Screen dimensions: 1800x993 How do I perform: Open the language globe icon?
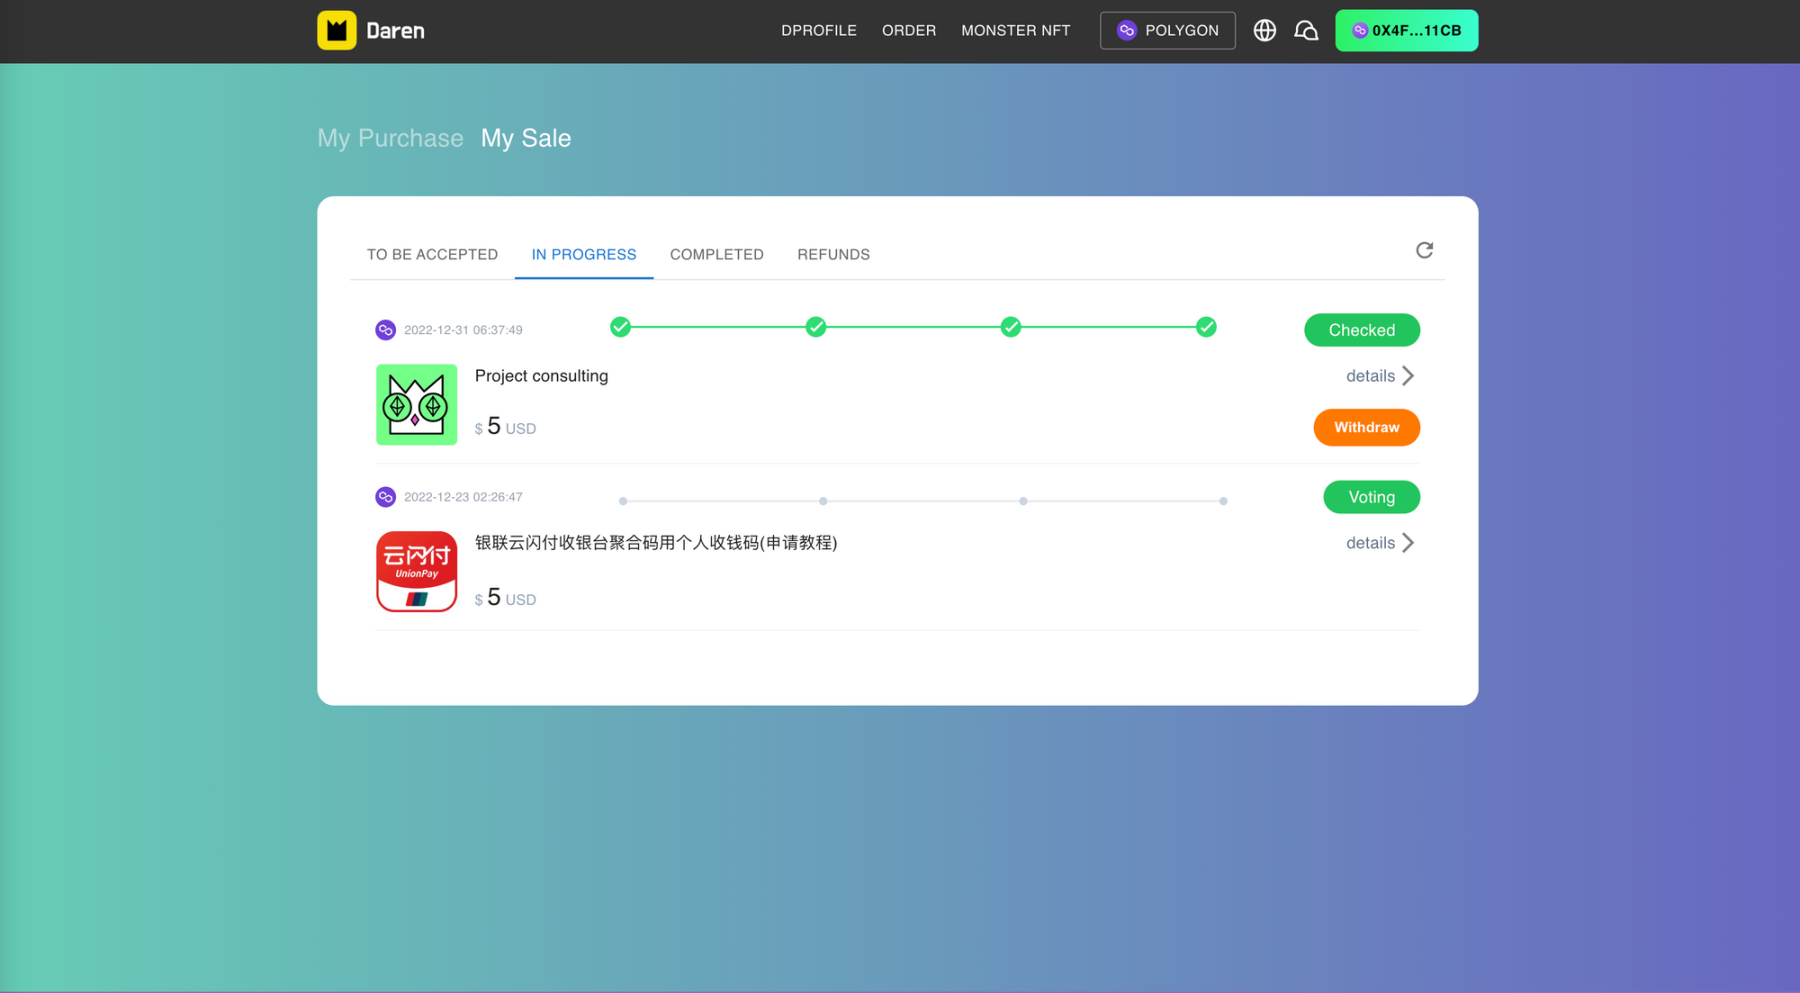pos(1264,31)
